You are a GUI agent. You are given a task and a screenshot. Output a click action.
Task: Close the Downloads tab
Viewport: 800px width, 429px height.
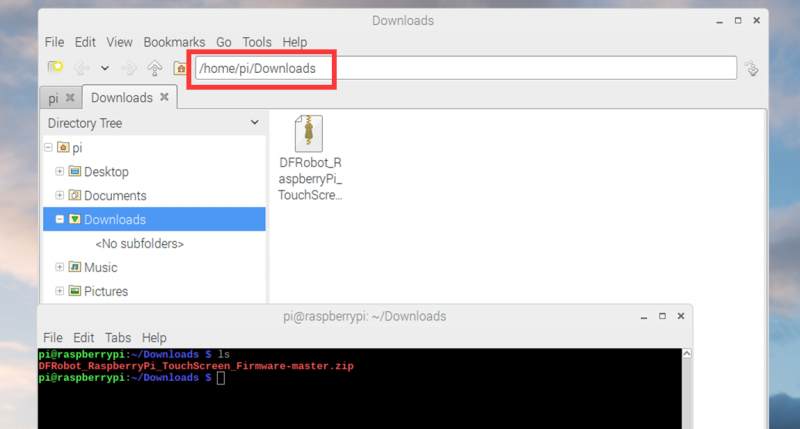click(164, 97)
